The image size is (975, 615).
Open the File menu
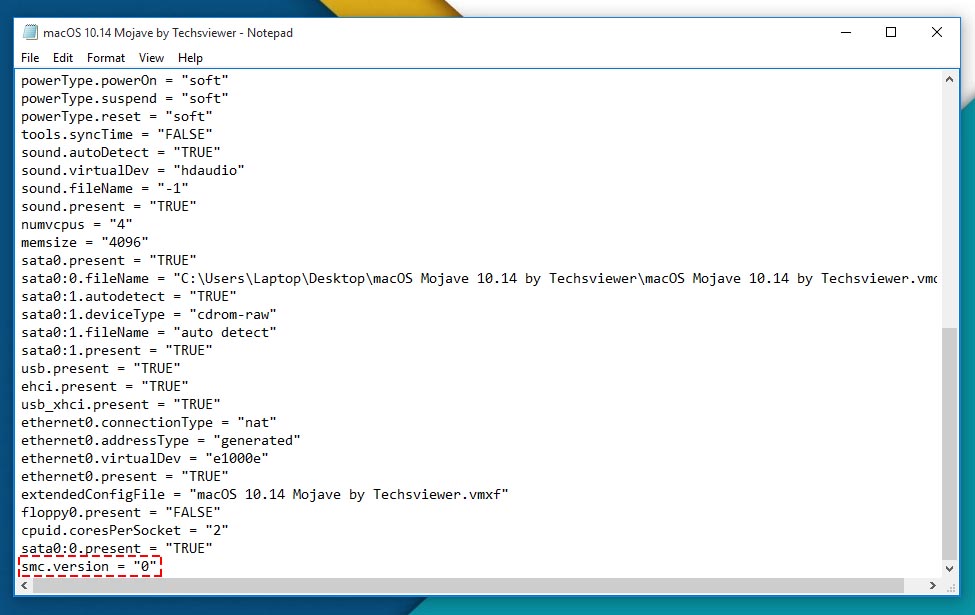pos(30,58)
